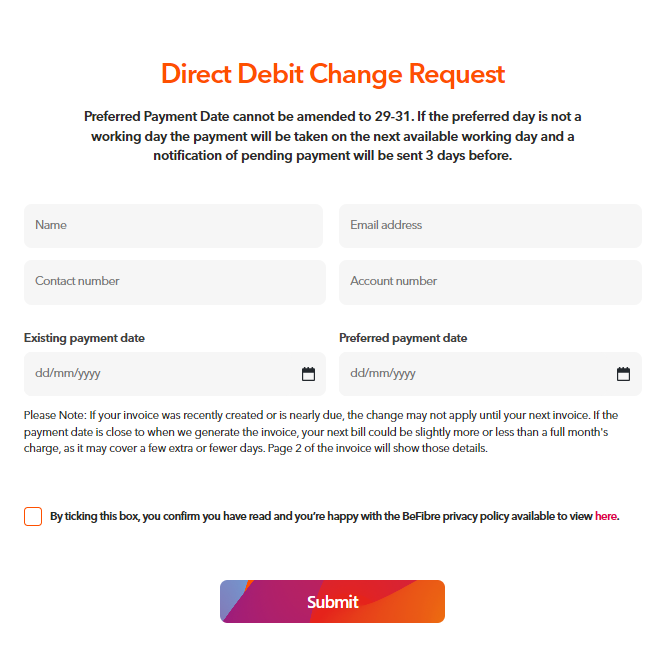This screenshot has height=669, width=667.
Task: Focus the Name input field
Action: click(173, 226)
